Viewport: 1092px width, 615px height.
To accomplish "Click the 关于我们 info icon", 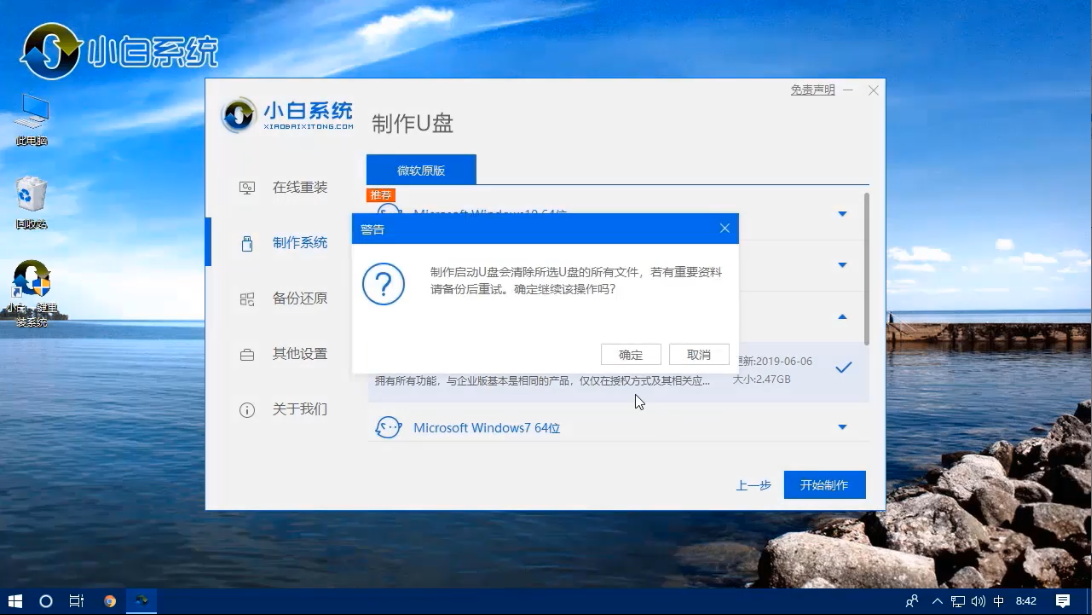I will pos(247,410).
